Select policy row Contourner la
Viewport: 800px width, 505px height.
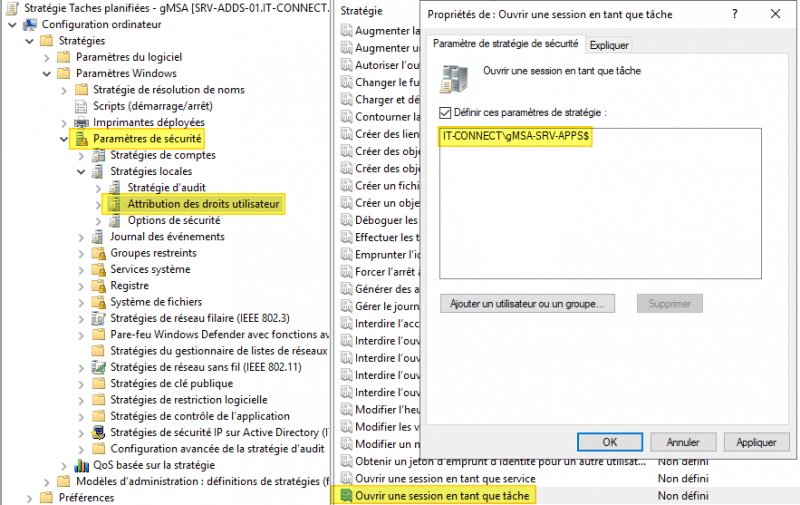[x=387, y=117]
